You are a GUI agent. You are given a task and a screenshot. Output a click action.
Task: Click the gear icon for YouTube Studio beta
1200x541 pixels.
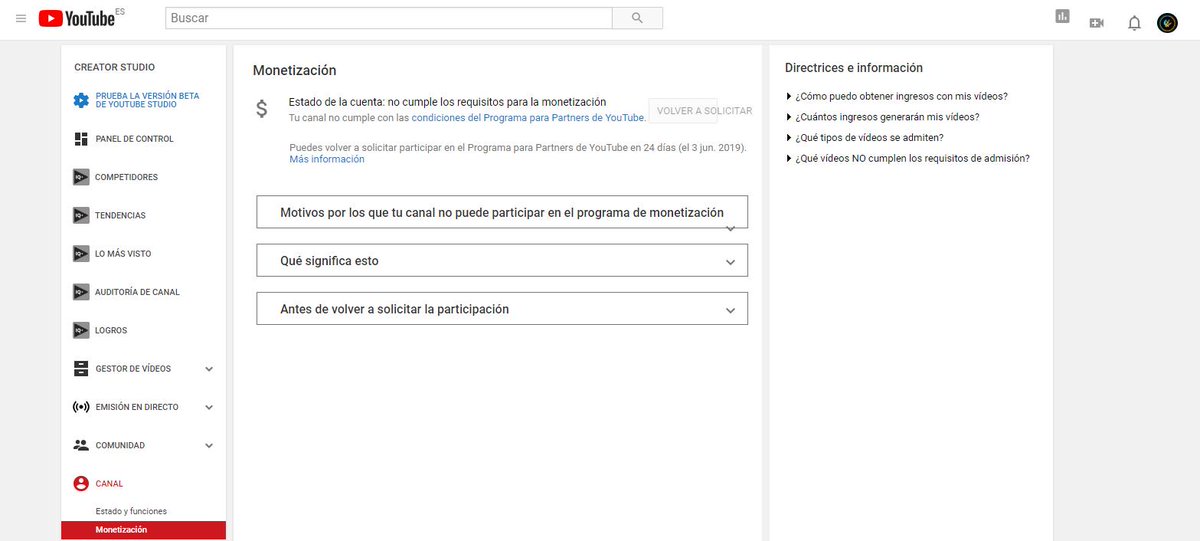point(81,100)
